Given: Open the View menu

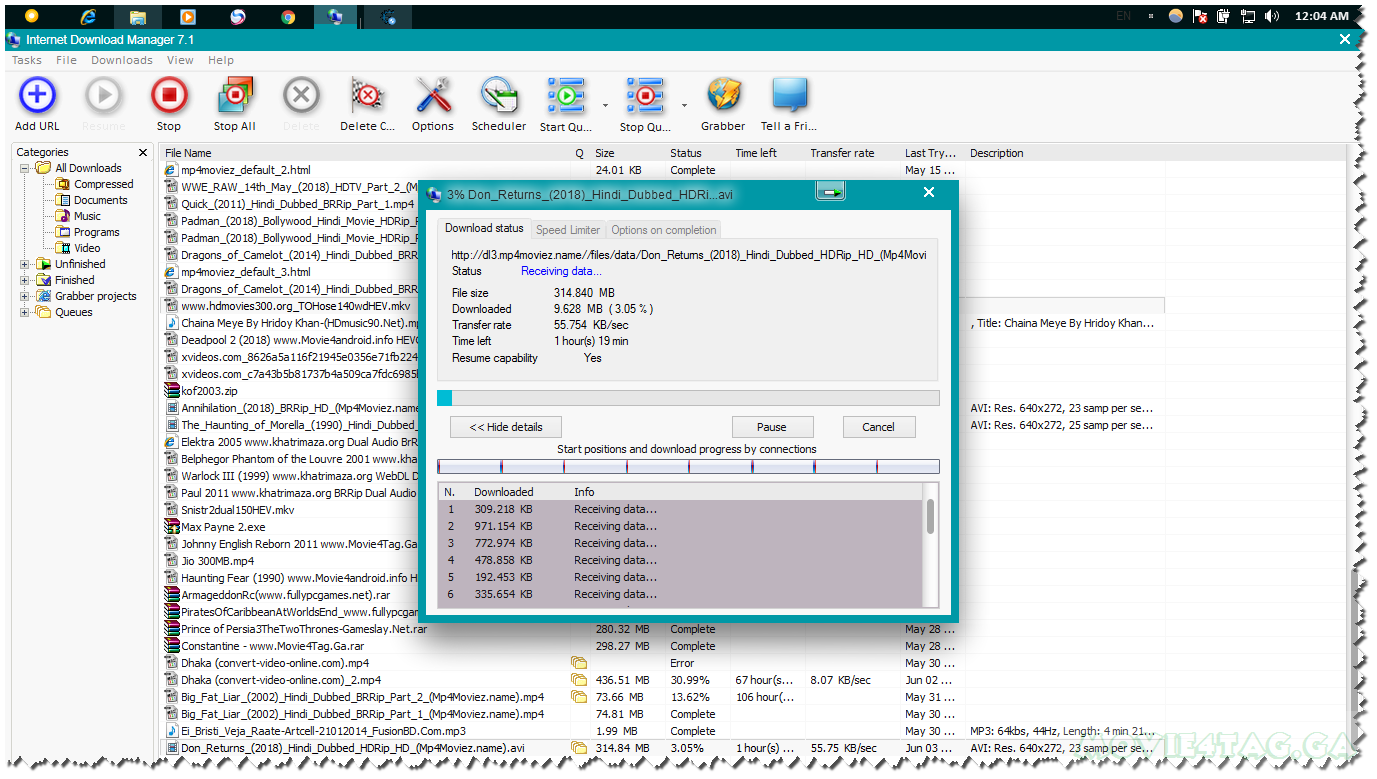Looking at the screenshot, I should click(x=180, y=60).
